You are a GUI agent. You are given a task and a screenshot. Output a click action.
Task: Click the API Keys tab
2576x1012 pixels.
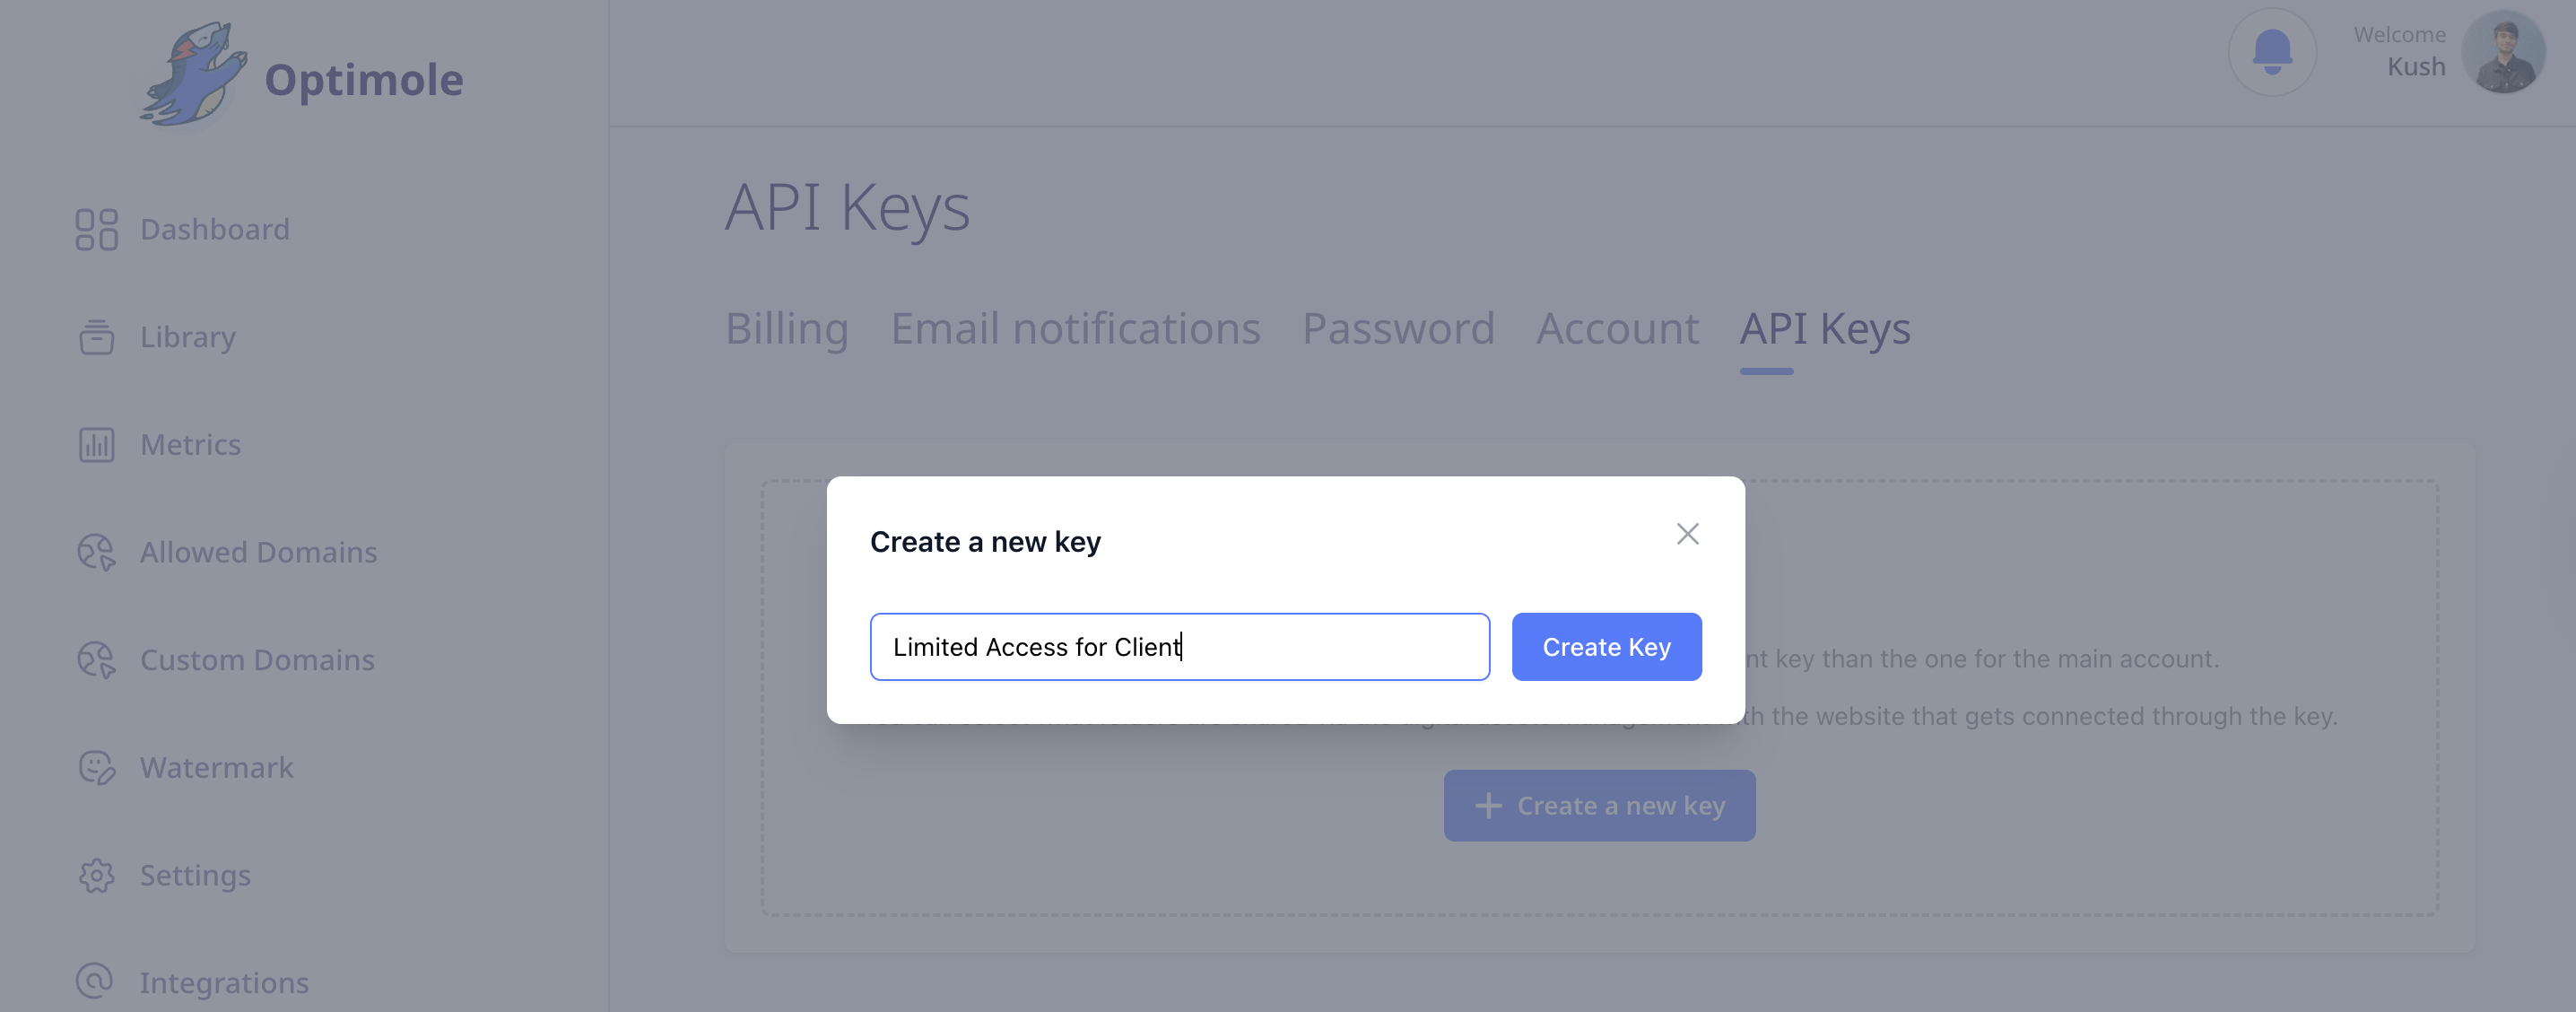pos(1825,329)
